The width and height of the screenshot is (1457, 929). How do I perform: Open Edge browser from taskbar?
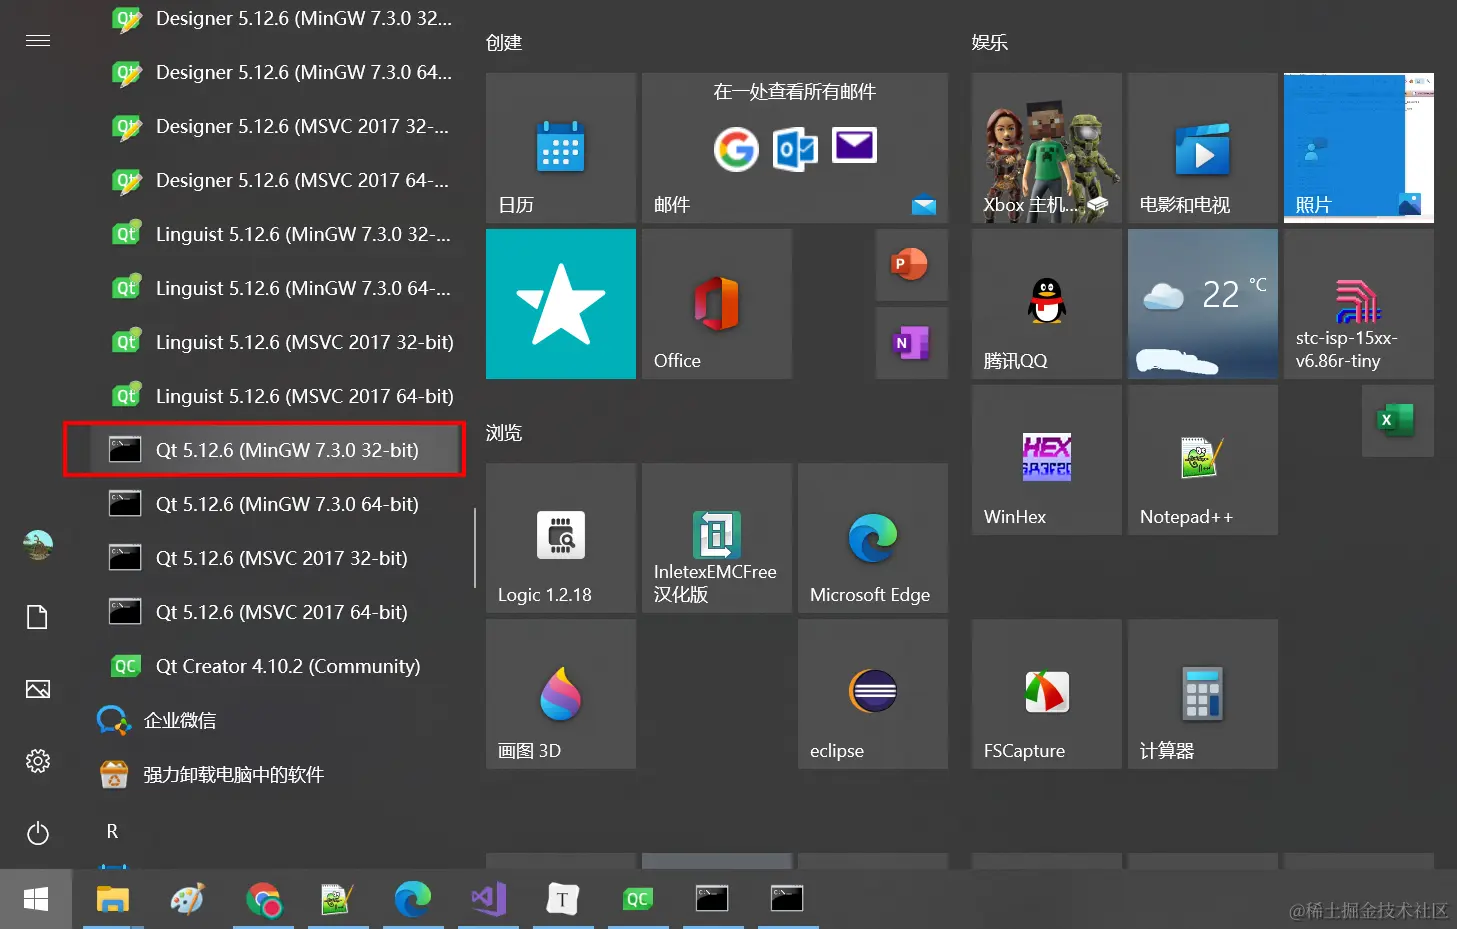point(412,899)
